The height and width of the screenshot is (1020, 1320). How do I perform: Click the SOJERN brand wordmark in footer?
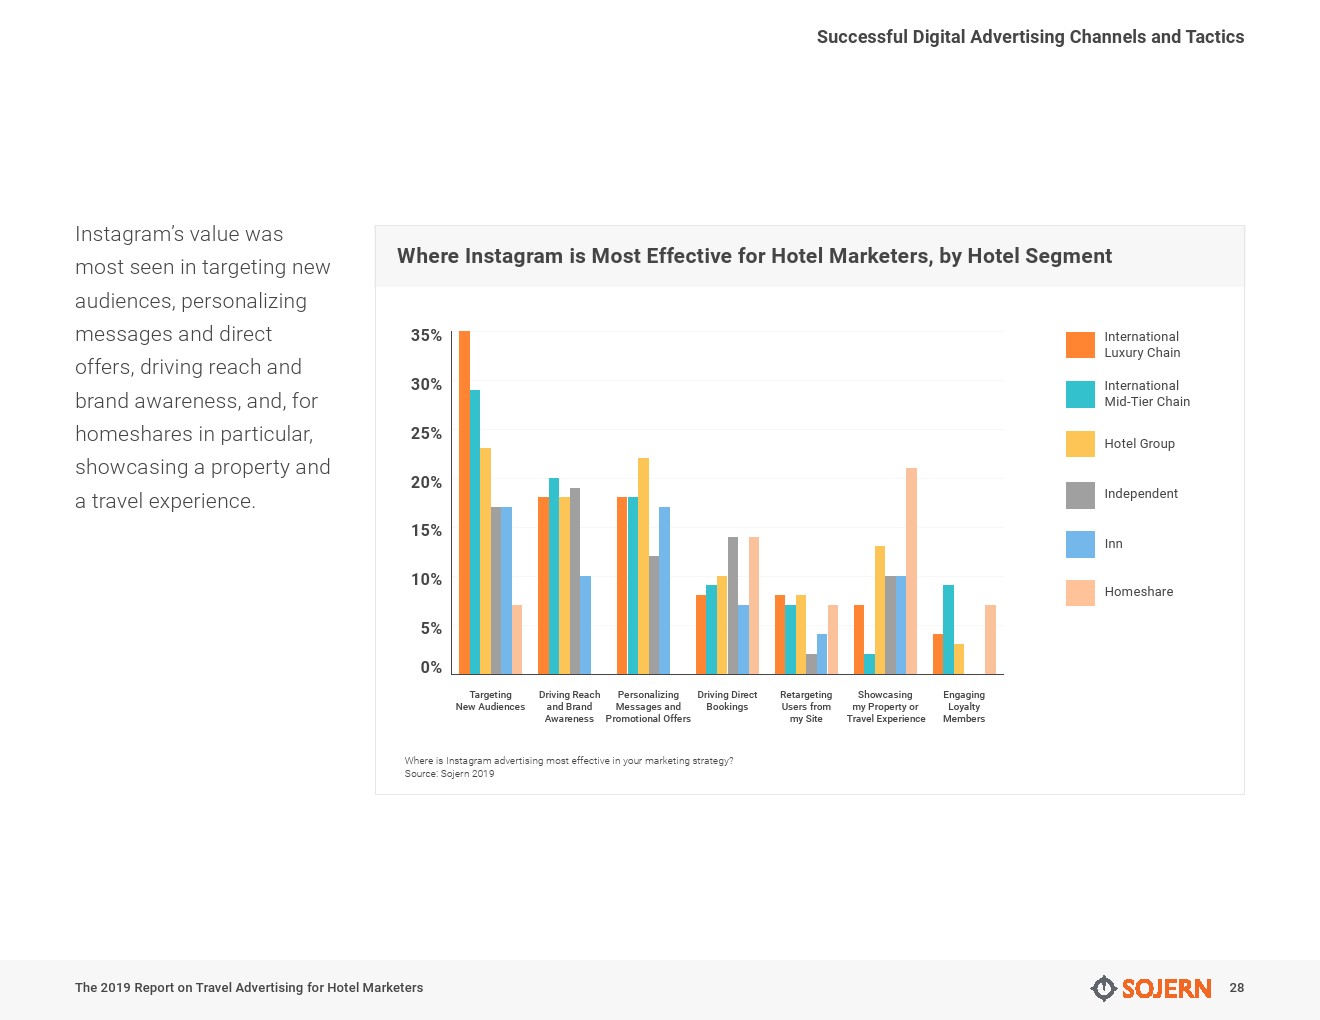[x=1166, y=989]
